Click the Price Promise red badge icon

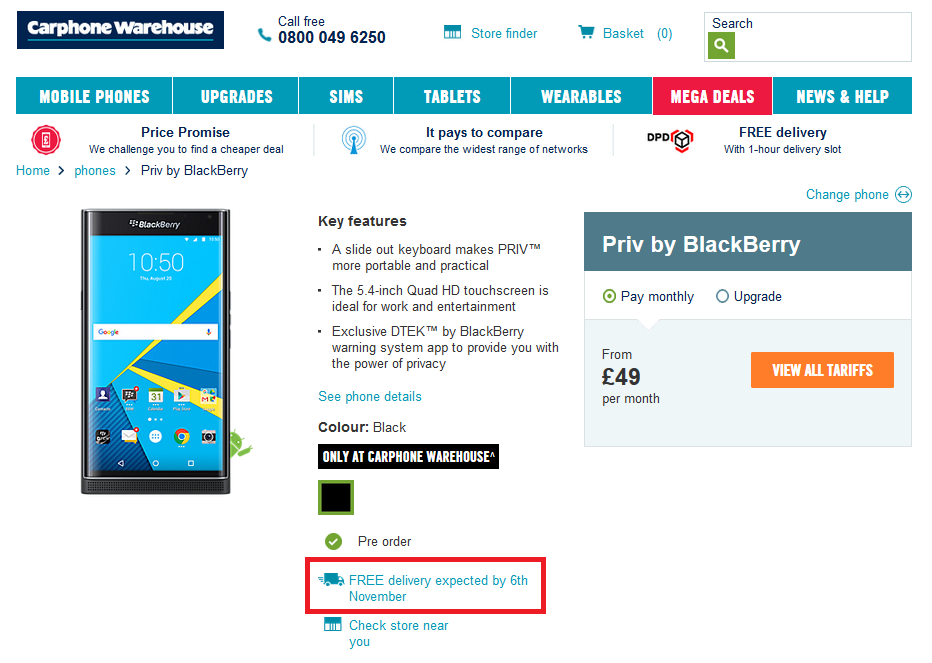pos(46,140)
